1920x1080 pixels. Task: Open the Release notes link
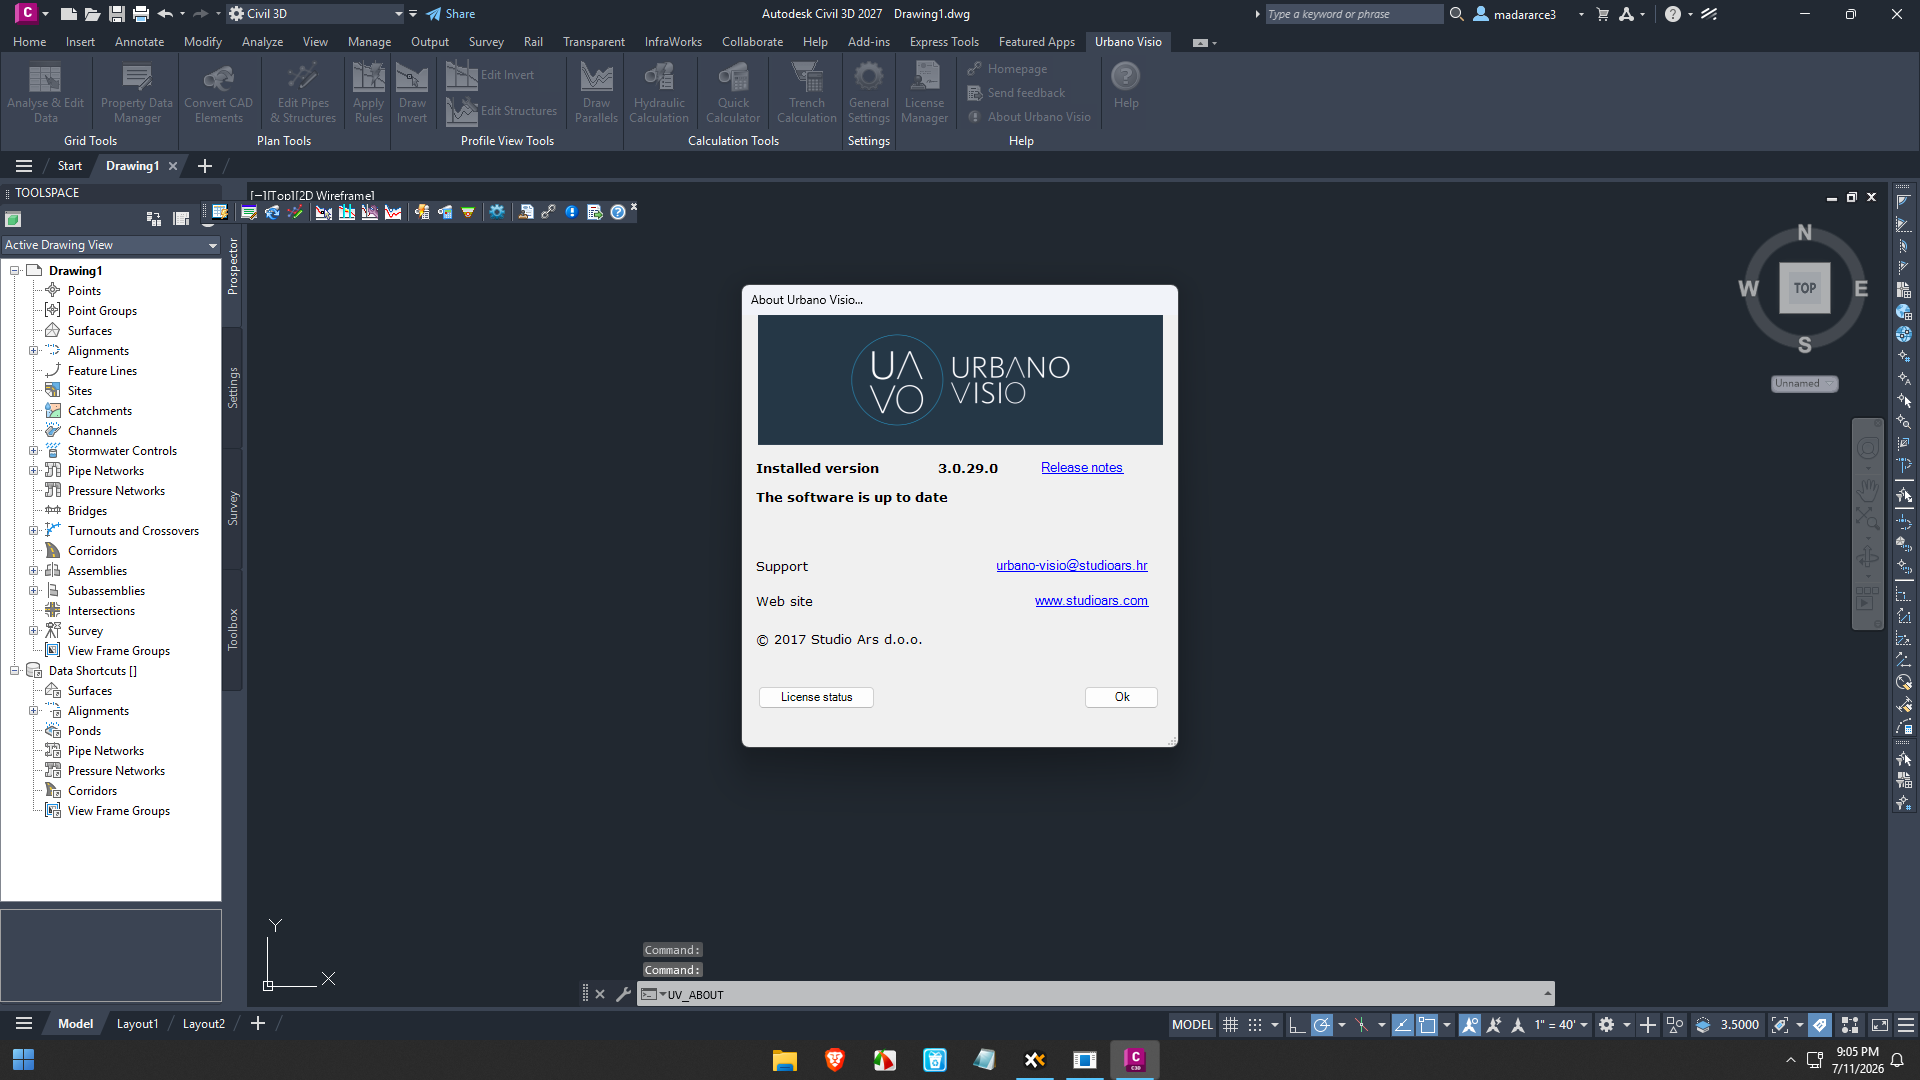1081,468
